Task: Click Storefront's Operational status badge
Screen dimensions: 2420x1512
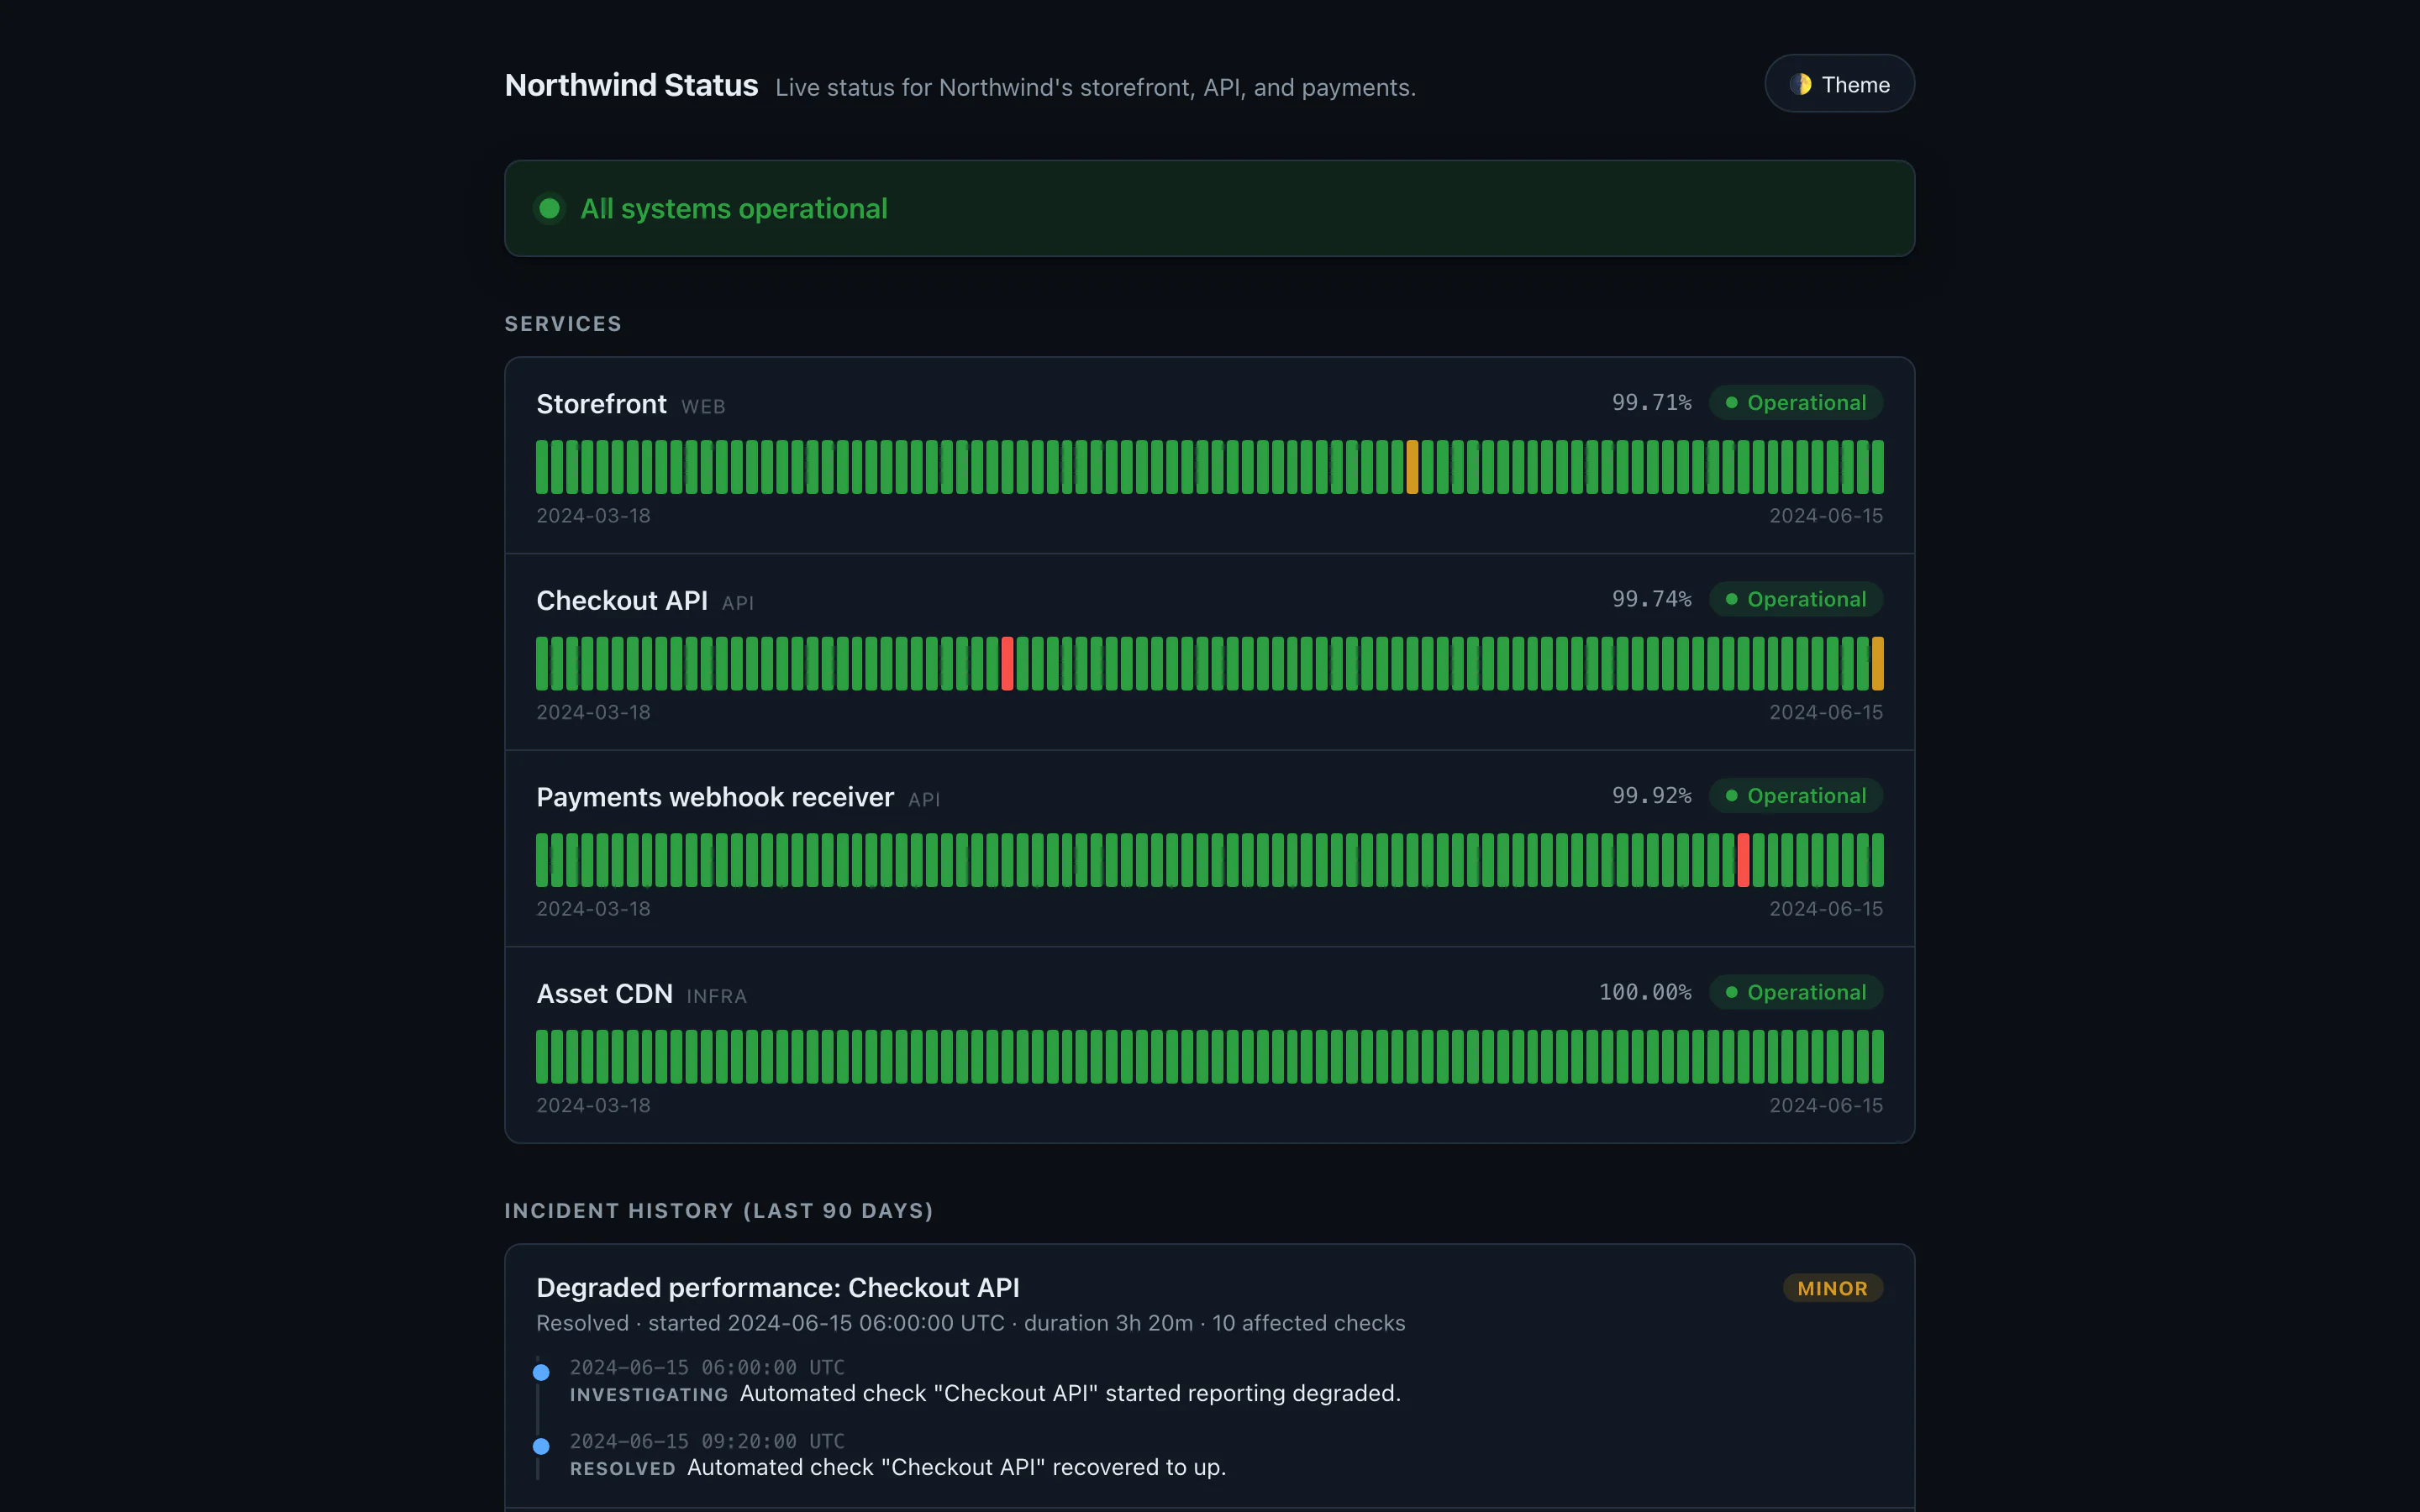Action: (x=1796, y=403)
